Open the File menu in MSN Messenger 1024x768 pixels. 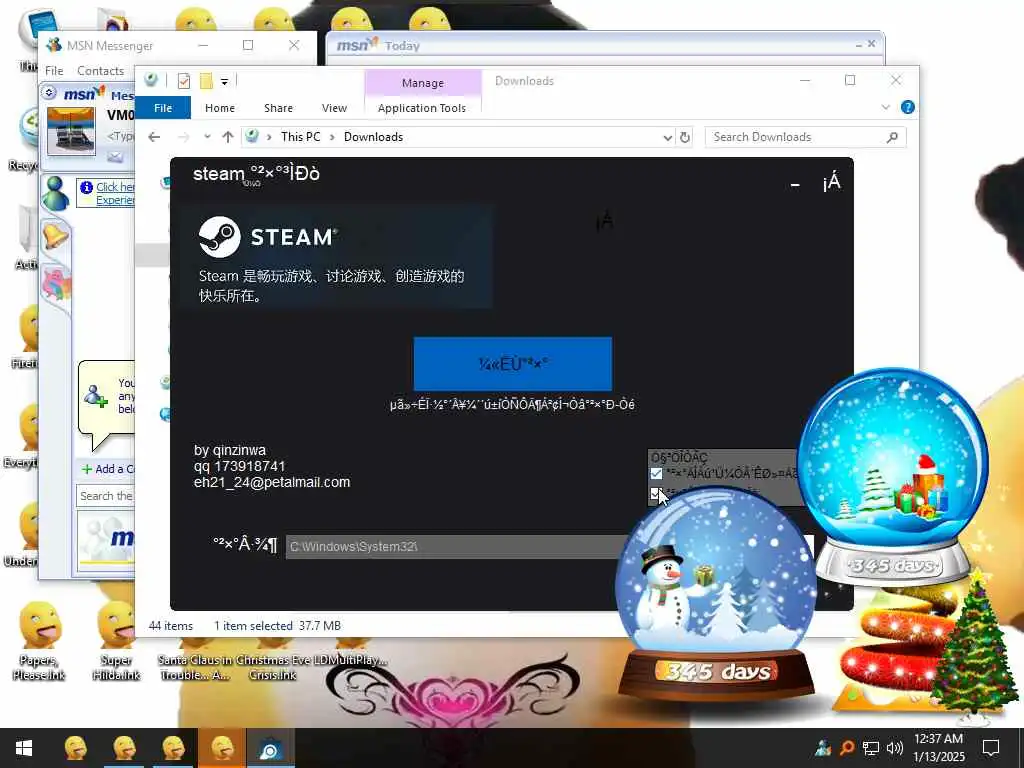[54, 71]
